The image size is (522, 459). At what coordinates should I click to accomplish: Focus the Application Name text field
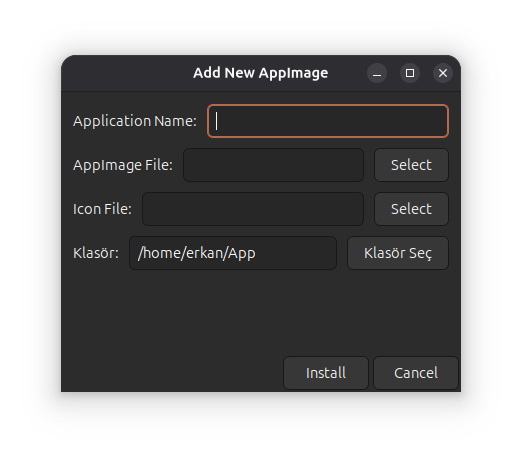[x=328, y=121]
